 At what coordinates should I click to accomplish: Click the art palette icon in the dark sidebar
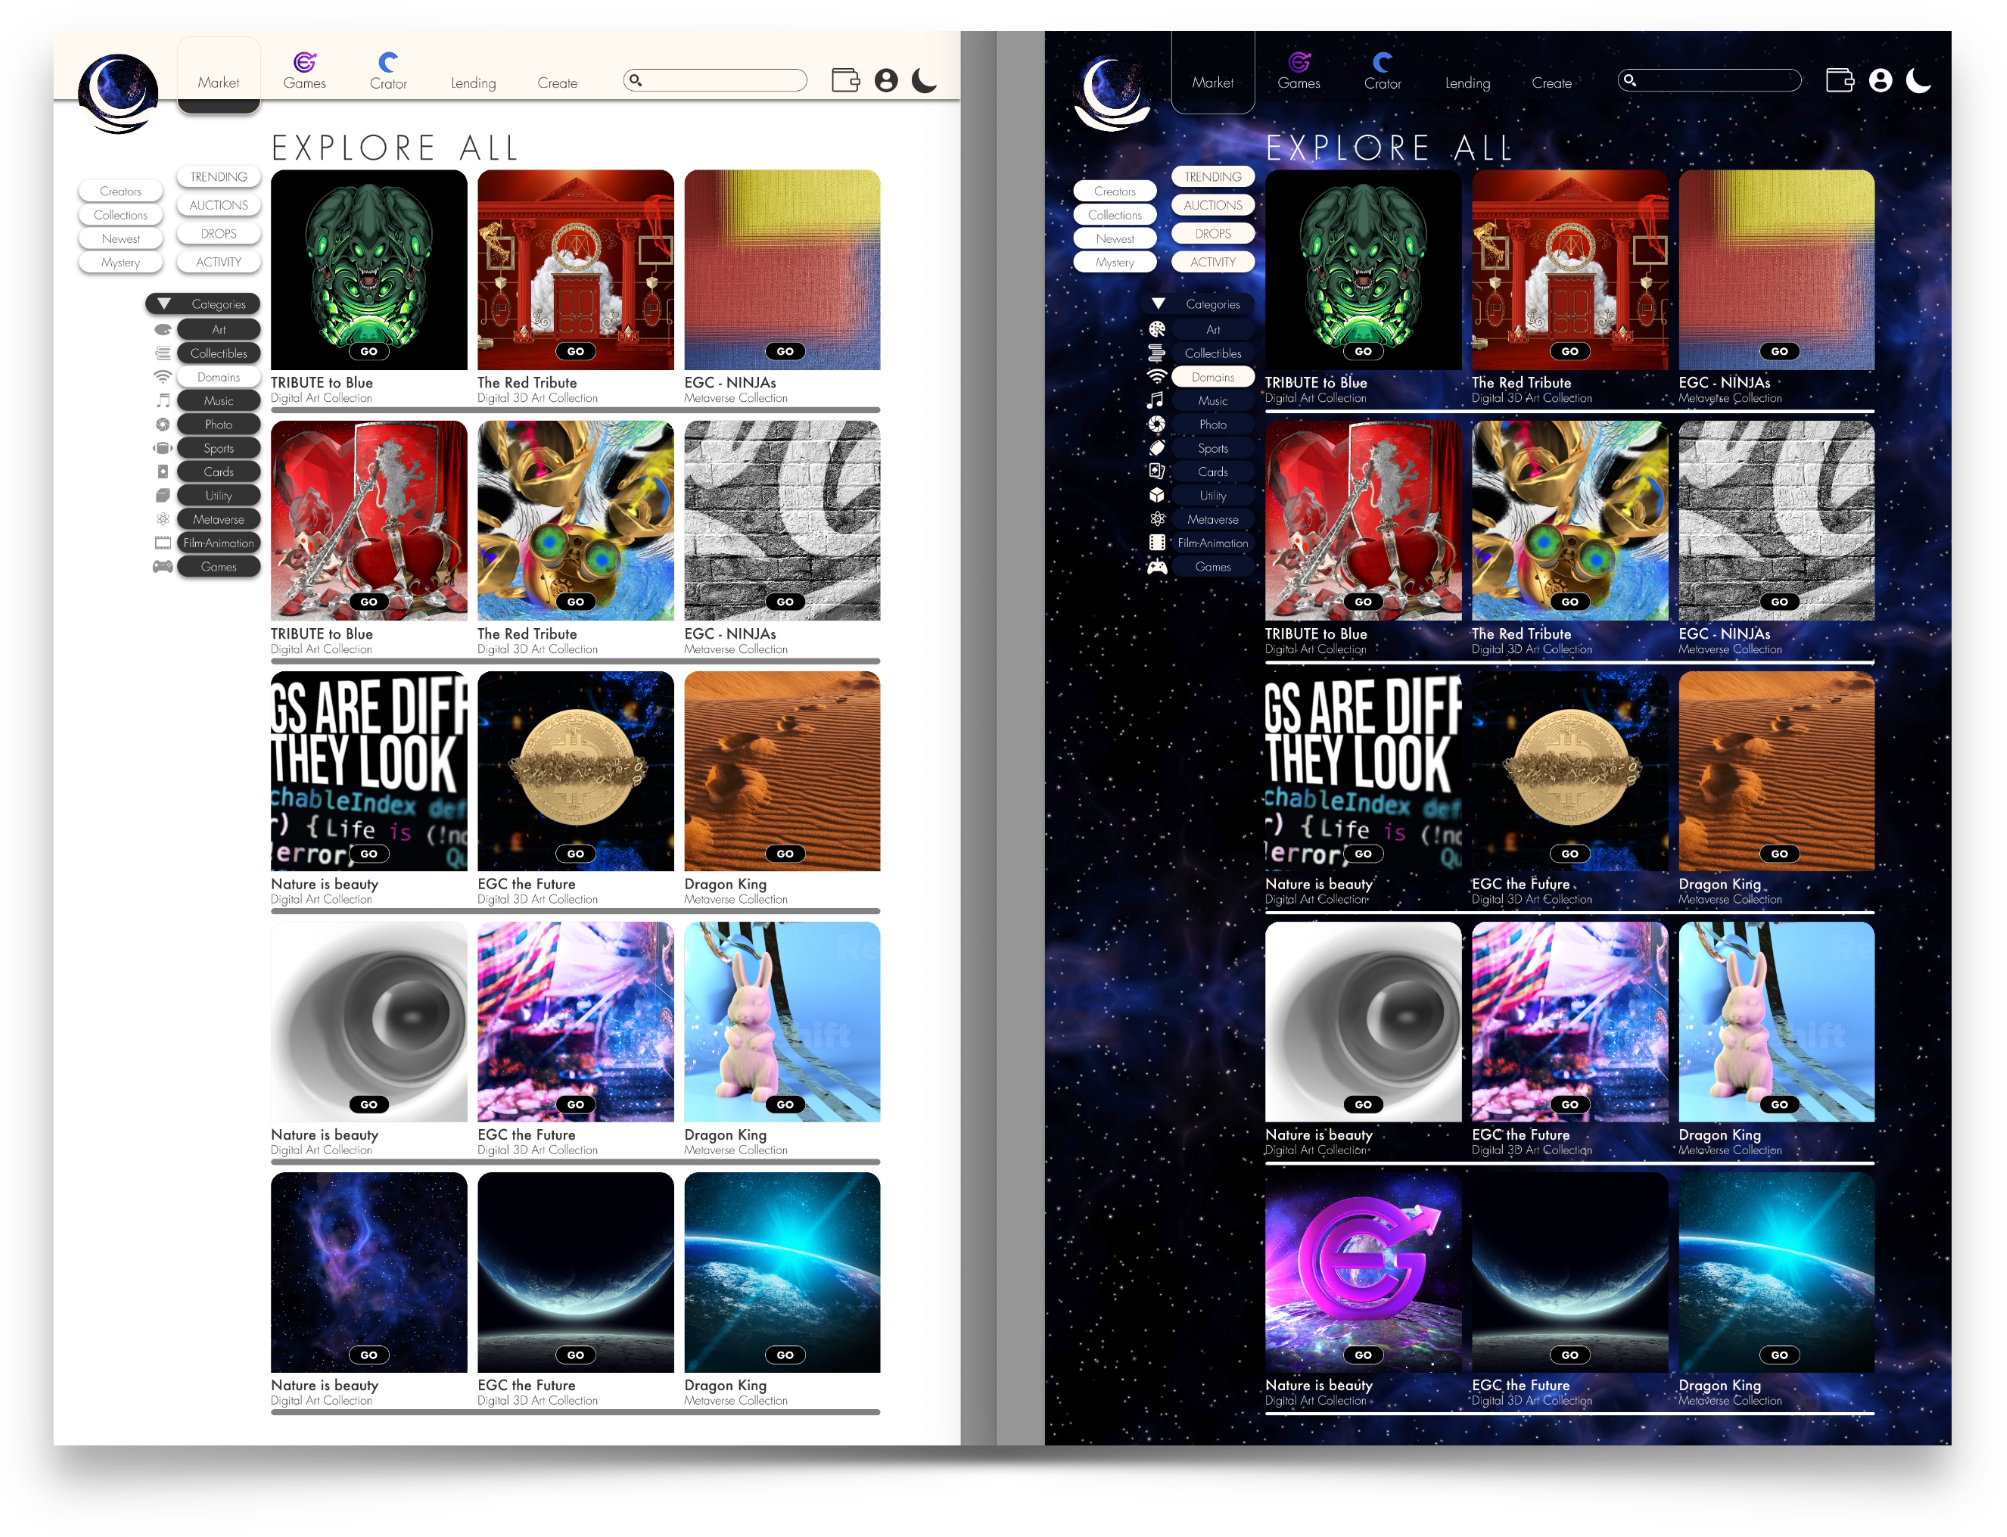point(1157,329)
